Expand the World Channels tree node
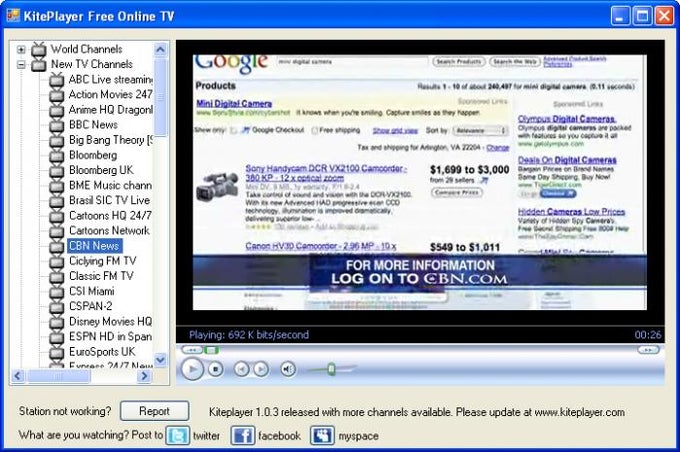Viewport: 680px width, 452px height. 21,49
